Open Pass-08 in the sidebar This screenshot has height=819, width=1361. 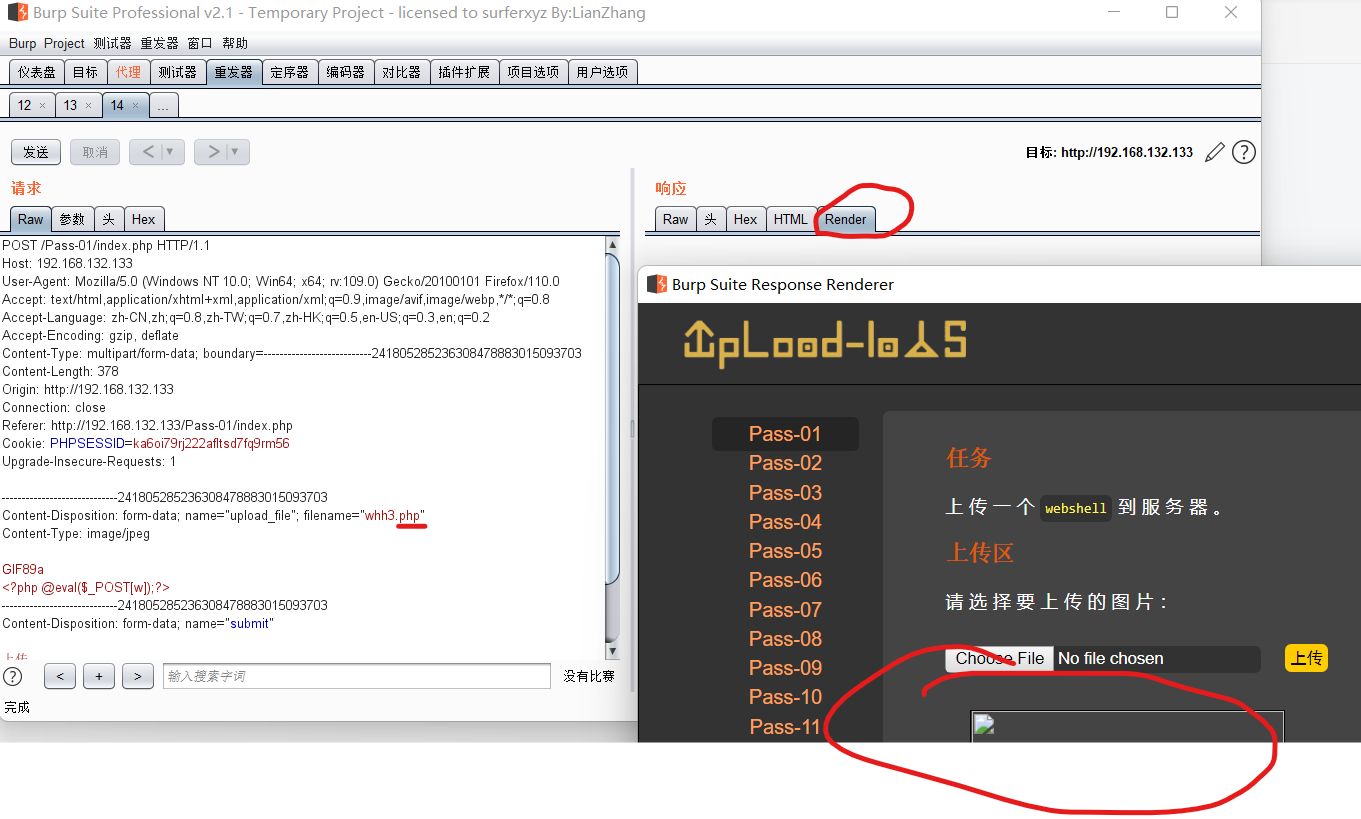click(x=785, y=639)
